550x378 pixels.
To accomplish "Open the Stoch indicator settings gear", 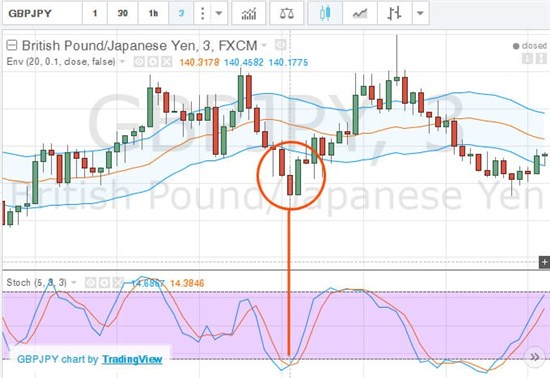I will click(104, 282).
